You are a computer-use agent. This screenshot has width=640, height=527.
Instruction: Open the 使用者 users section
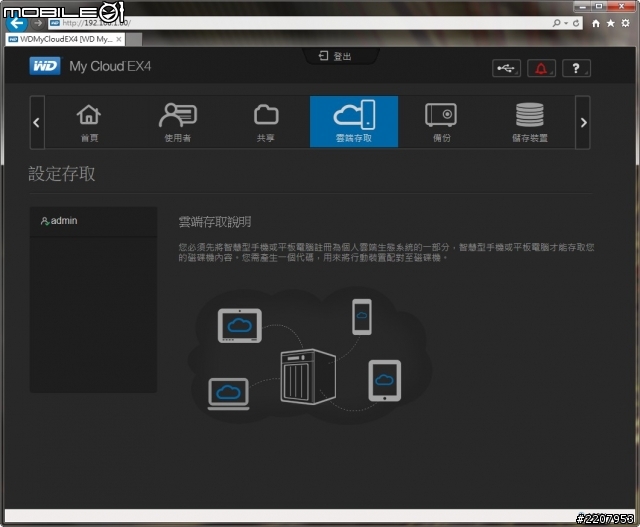[x=178, y=122]
